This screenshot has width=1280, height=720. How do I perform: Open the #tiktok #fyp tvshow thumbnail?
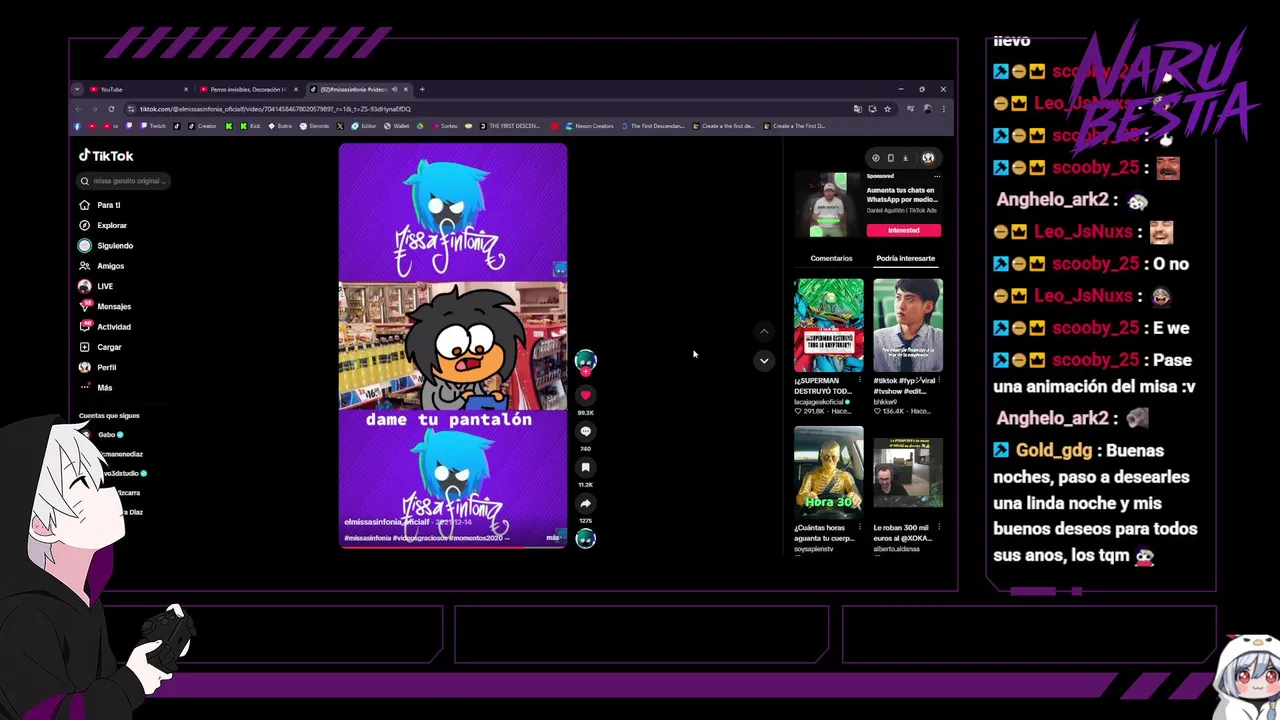pos(908,325)
